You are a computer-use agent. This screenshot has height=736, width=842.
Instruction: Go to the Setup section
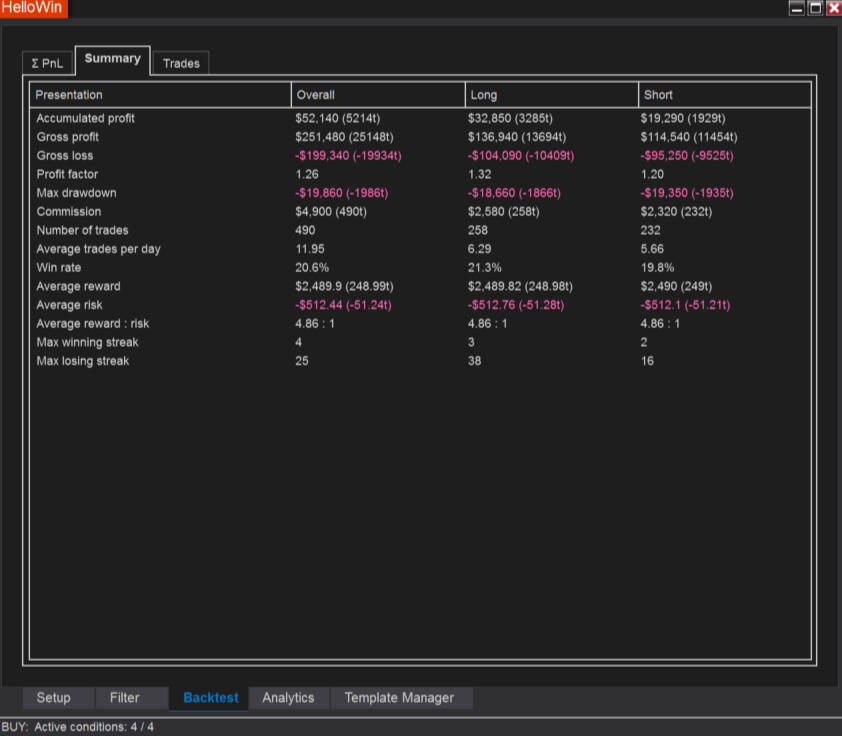tap(54, 698)
